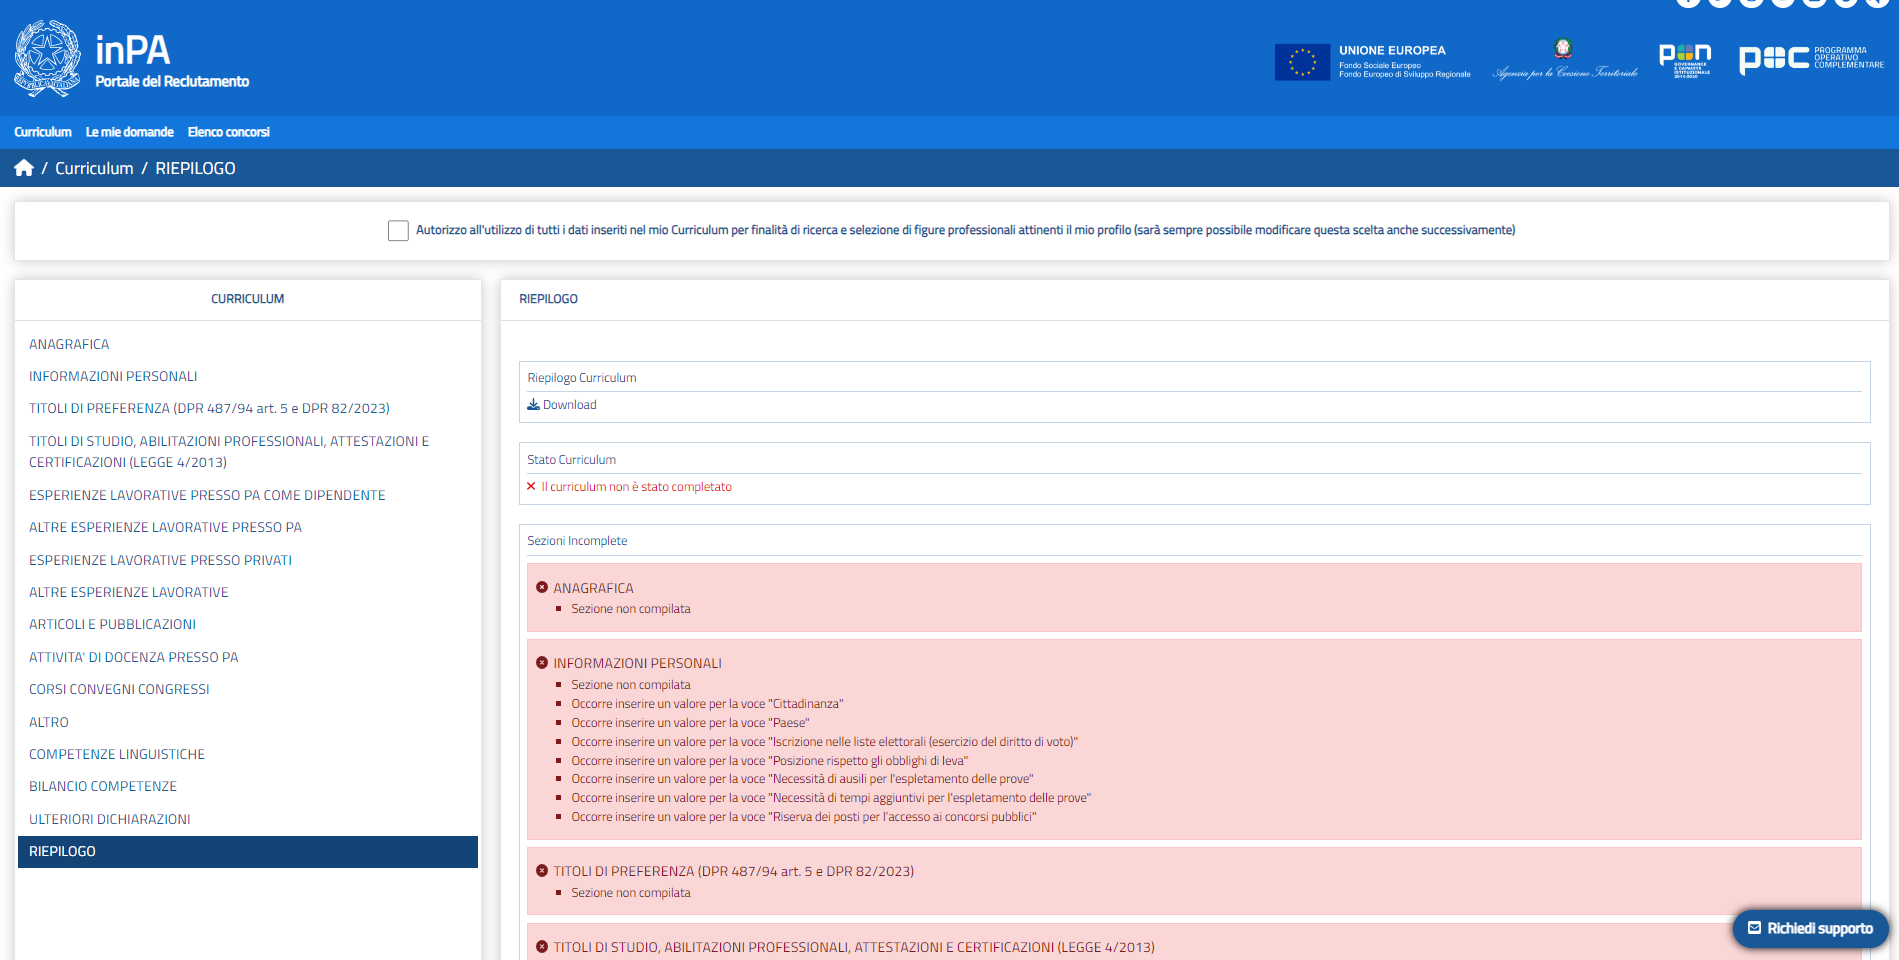Open ALTRE ESPERIENZE LAVORATIVE PRESSO PA

[165, 527]
